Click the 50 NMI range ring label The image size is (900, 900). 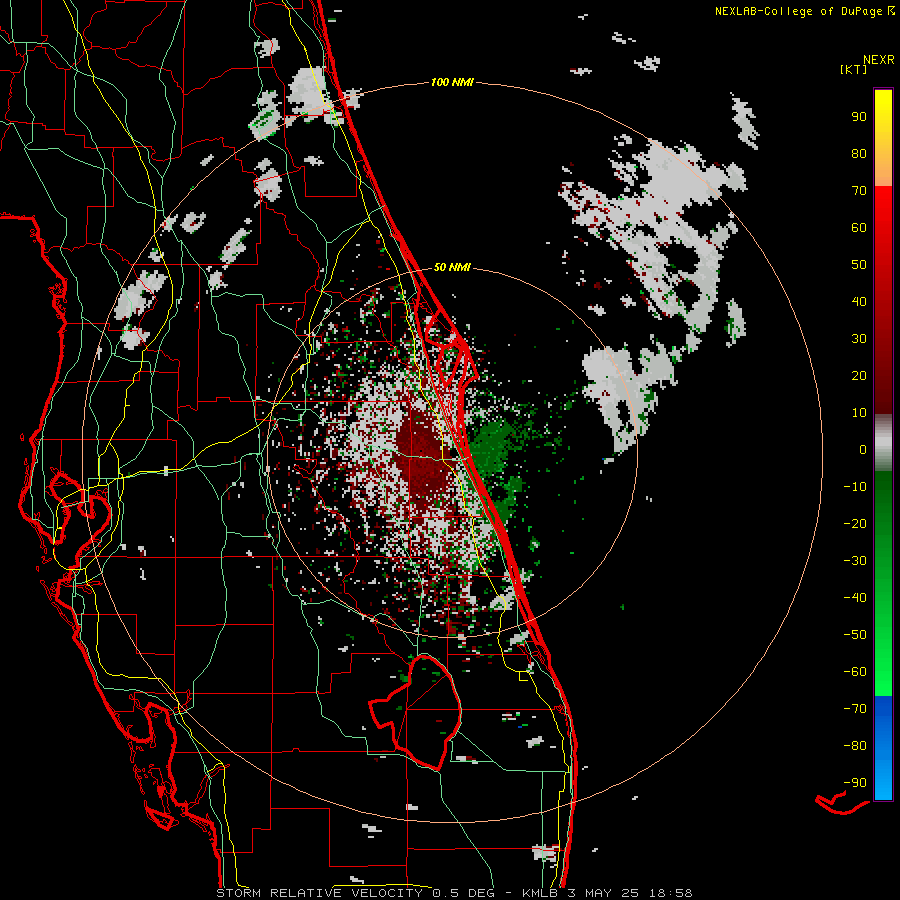[x=452, y=267]
